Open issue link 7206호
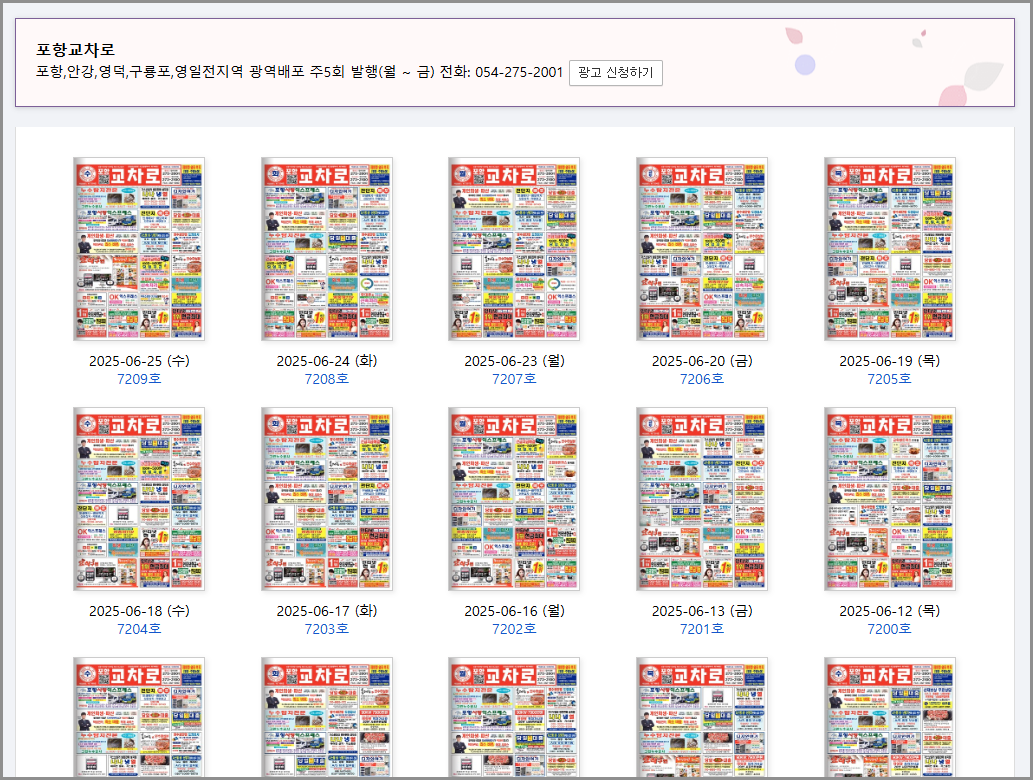The image size is (1033, 780). pos(702,378)
